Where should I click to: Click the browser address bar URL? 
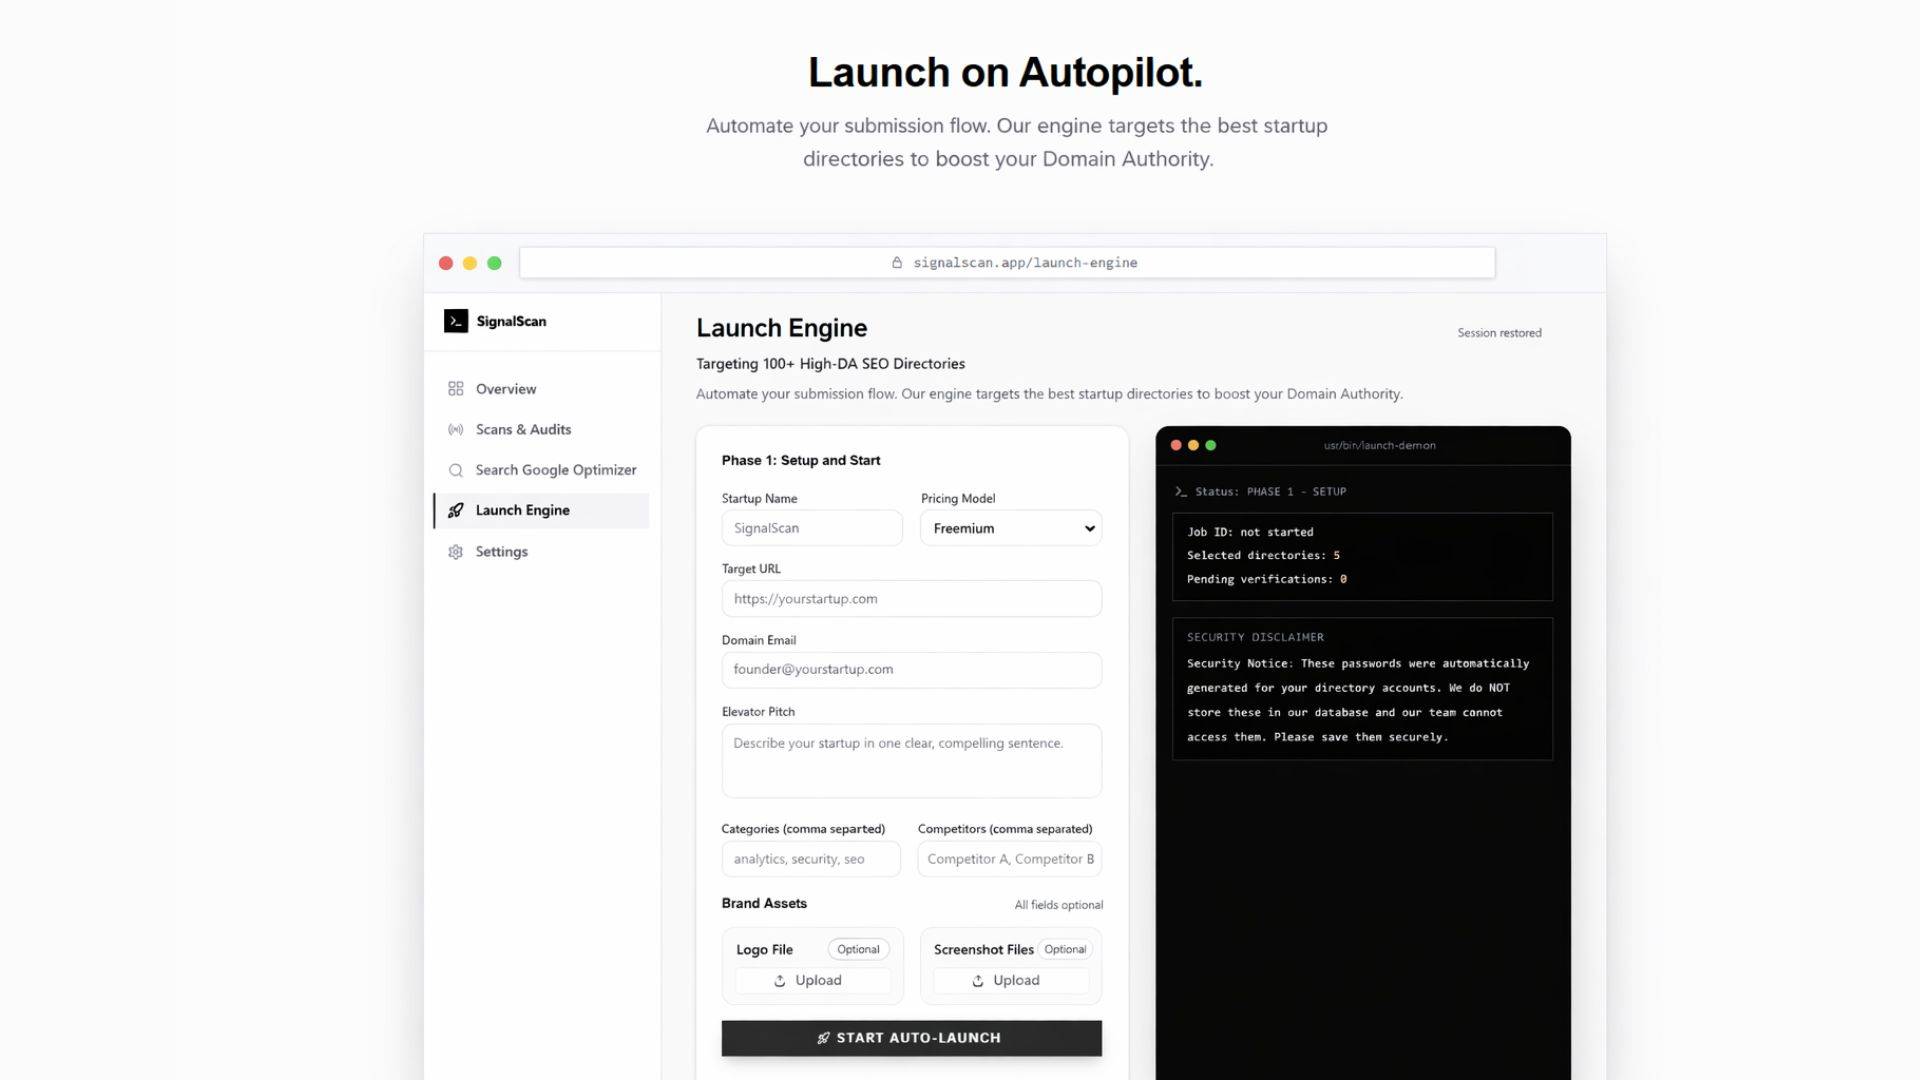click(x=1024, y=263)
